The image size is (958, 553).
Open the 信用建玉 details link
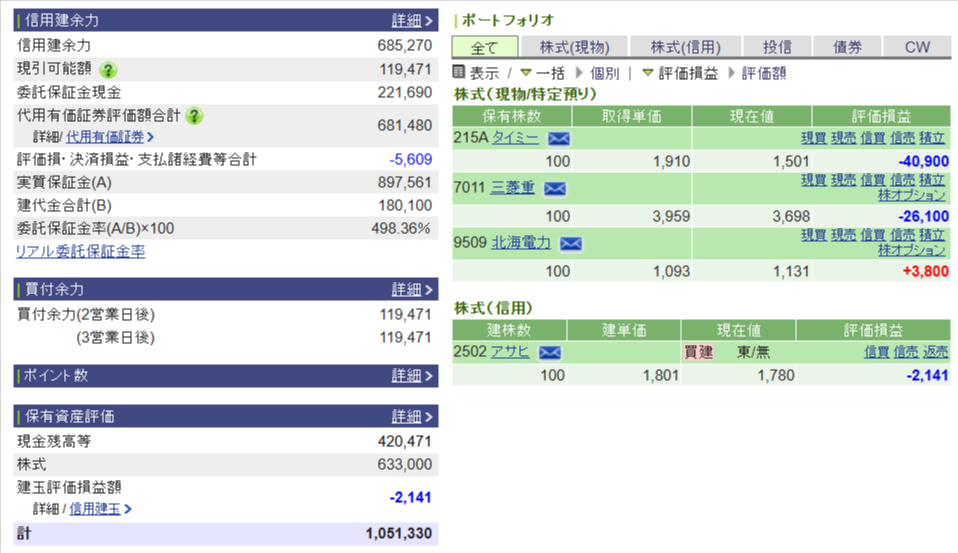(x=95, y=509)
